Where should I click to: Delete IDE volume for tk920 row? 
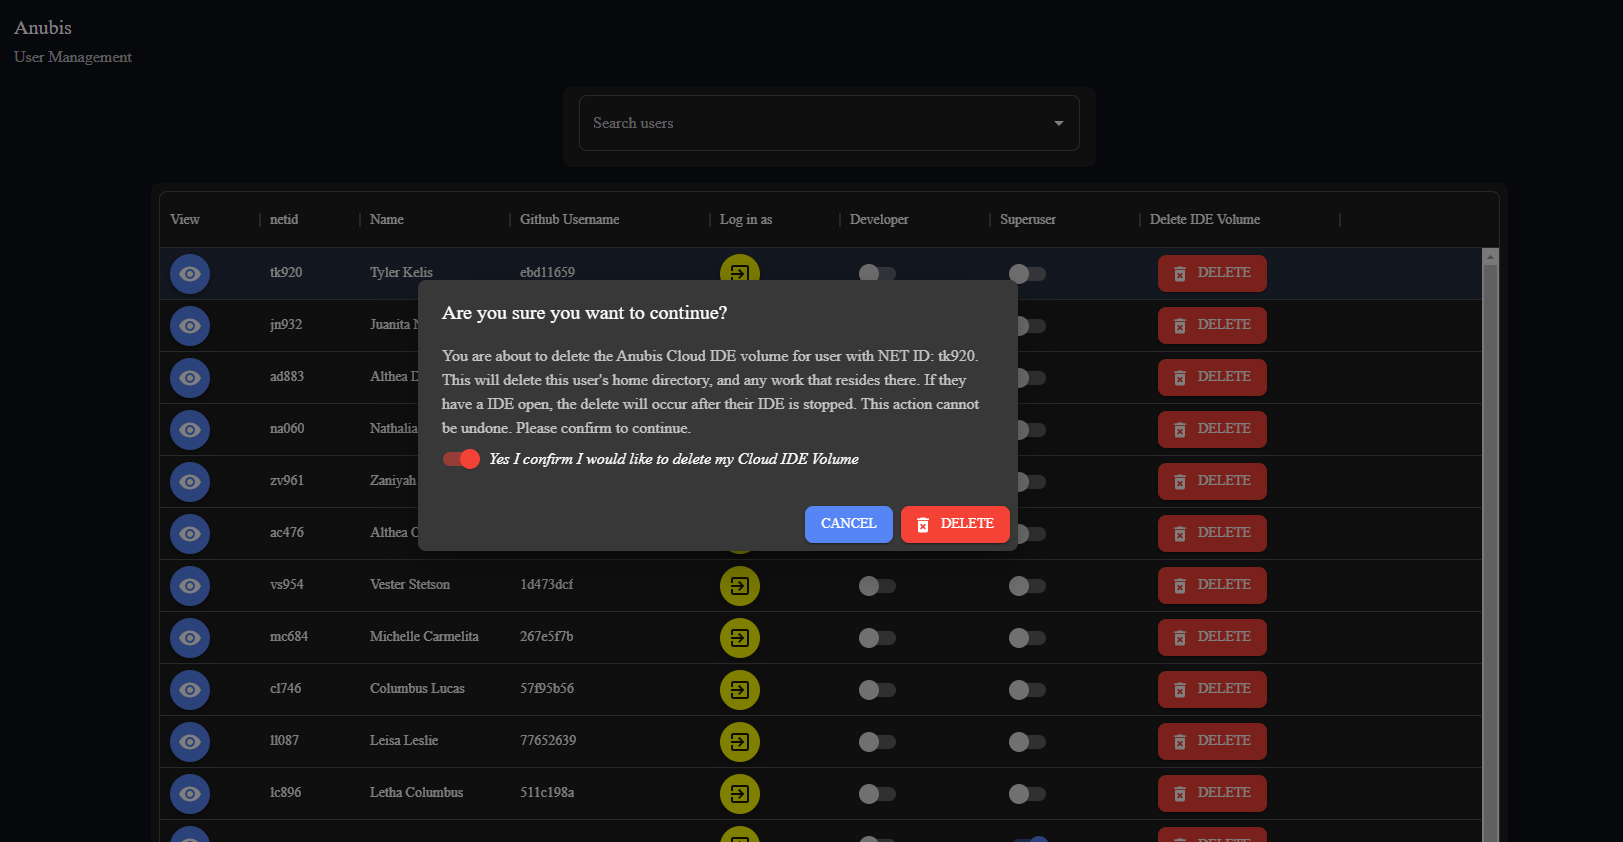tap(1212, 273)
